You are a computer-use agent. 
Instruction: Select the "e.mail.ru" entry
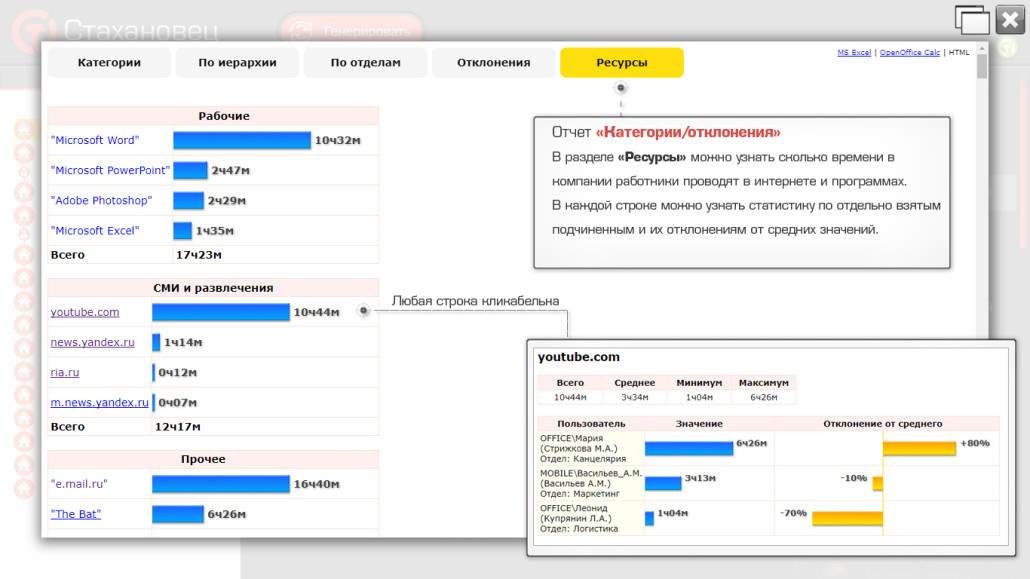[79, 484]
